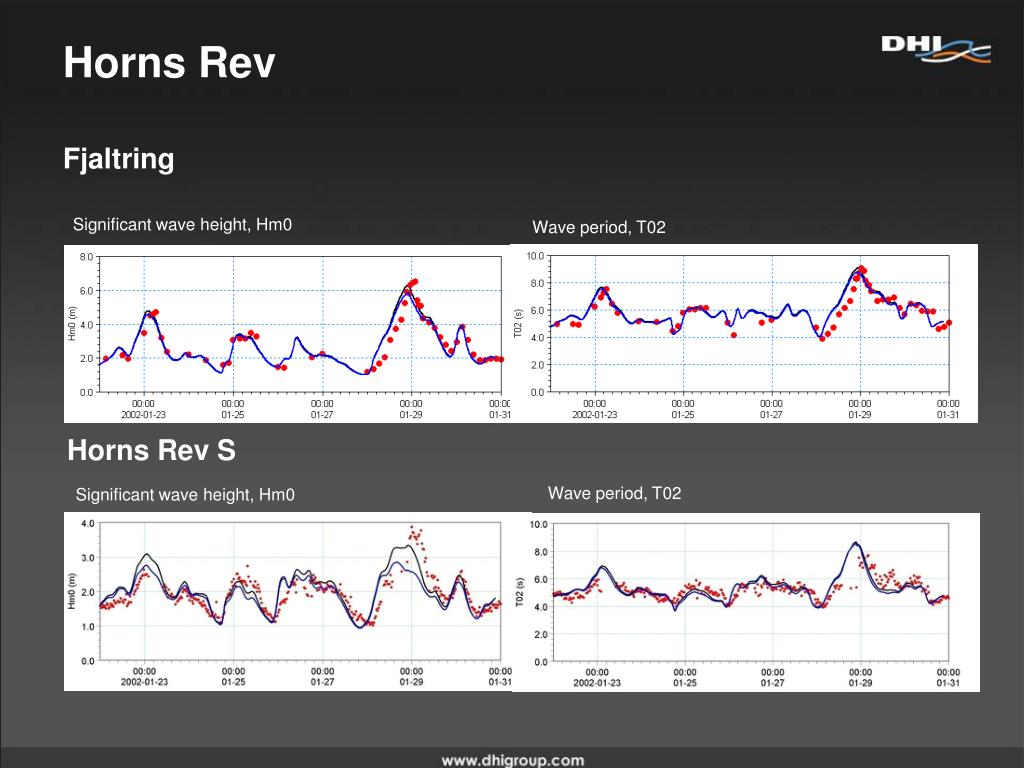This screenshot has width=1024, height=768.
Task: Click the 2002-01-23 date label on Fjaltring Hm0 chart
Action: tap(144, 415)
